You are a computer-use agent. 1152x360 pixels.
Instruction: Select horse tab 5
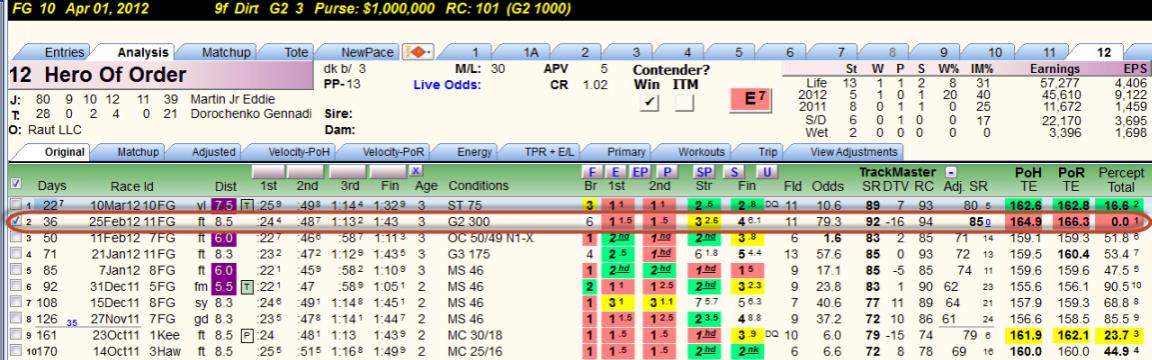(738, 52)
